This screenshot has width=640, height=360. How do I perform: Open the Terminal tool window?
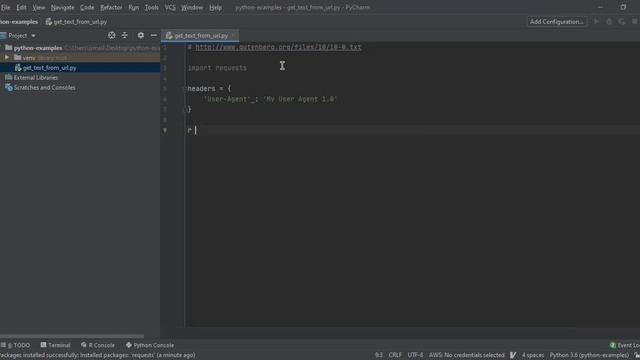[x=56, y=345]
